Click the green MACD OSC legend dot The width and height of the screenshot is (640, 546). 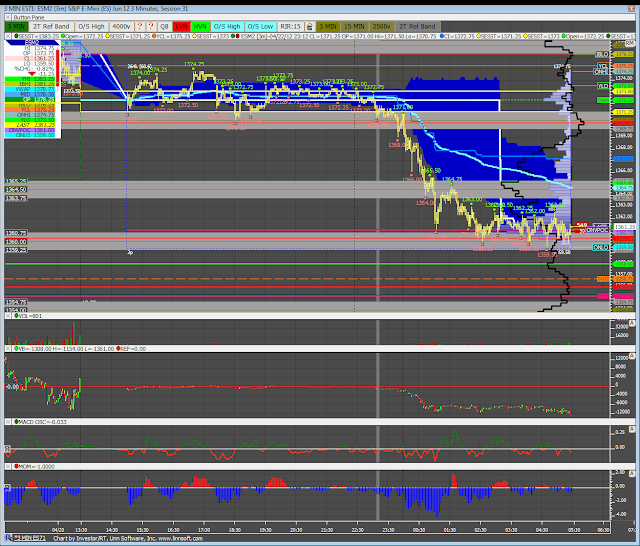(16, 422)
